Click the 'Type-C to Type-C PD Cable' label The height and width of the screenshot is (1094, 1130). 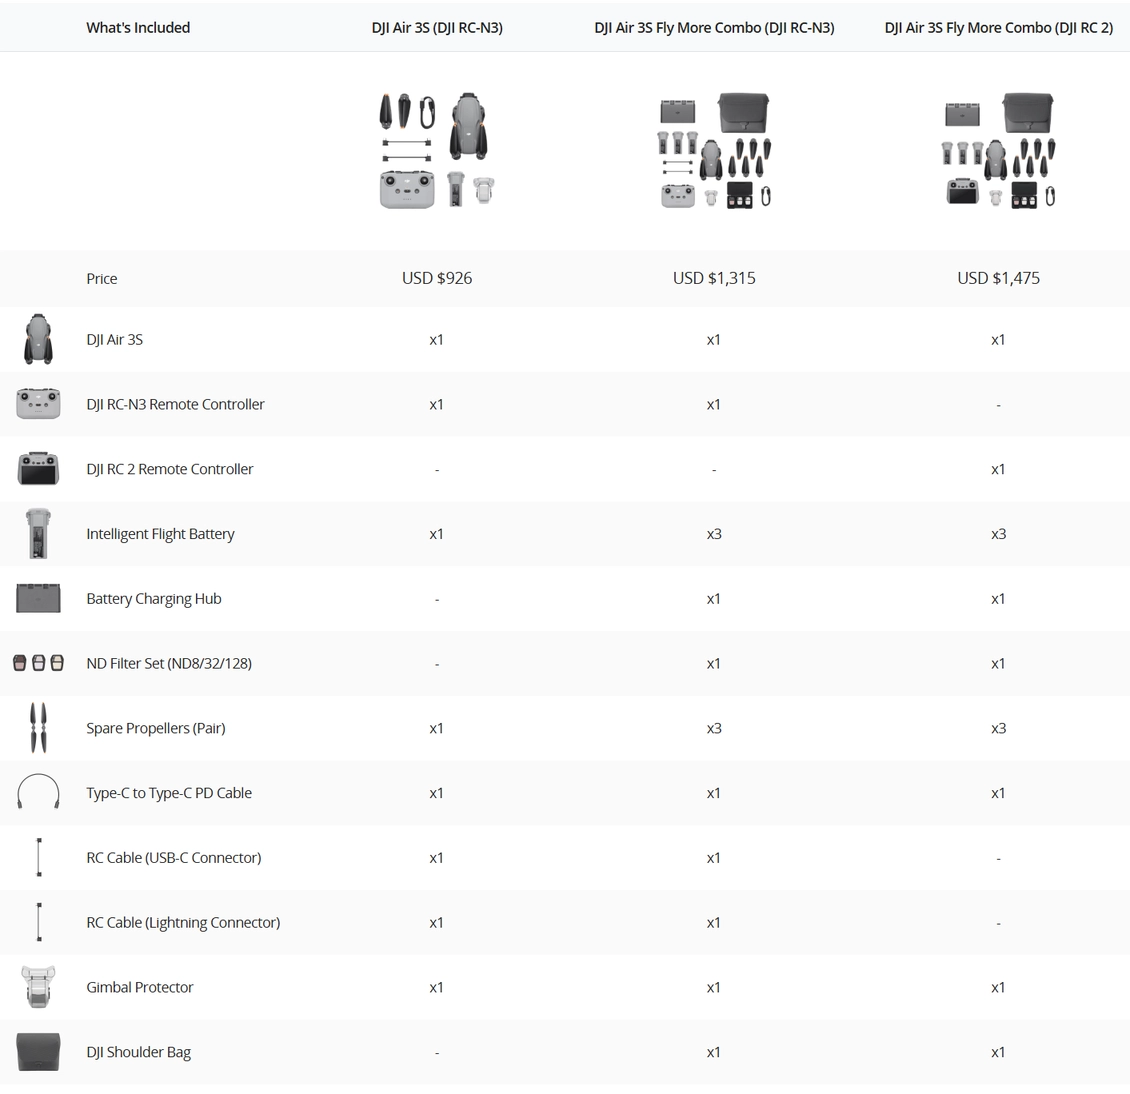point(169,793)
